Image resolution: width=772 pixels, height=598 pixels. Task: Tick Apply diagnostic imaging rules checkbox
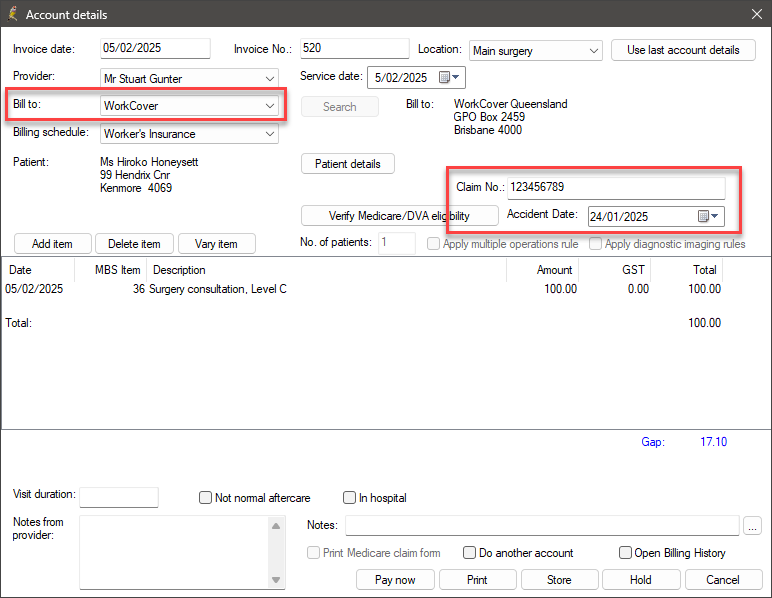coord(595,244)
